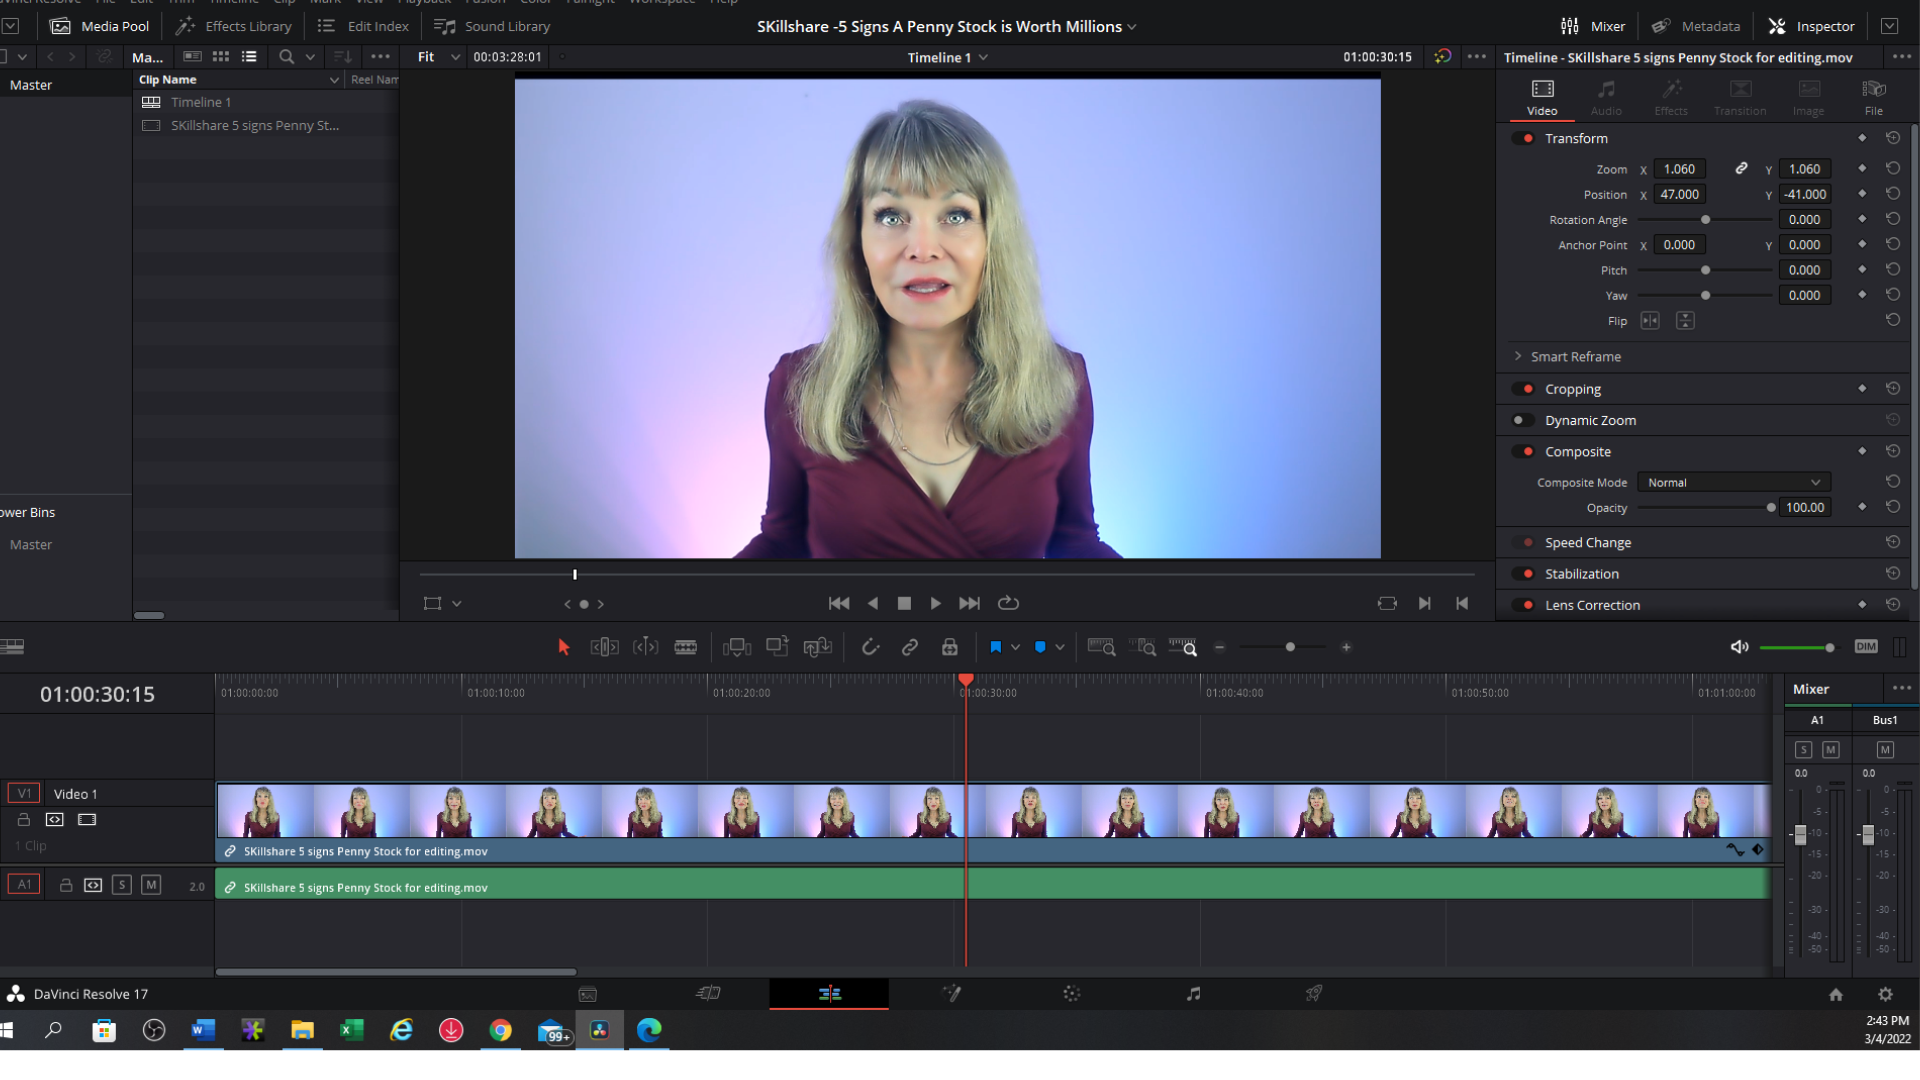Toggle the Media Pool panel
Viewport: 1920px width, 1080px height.
click(100, 27)
